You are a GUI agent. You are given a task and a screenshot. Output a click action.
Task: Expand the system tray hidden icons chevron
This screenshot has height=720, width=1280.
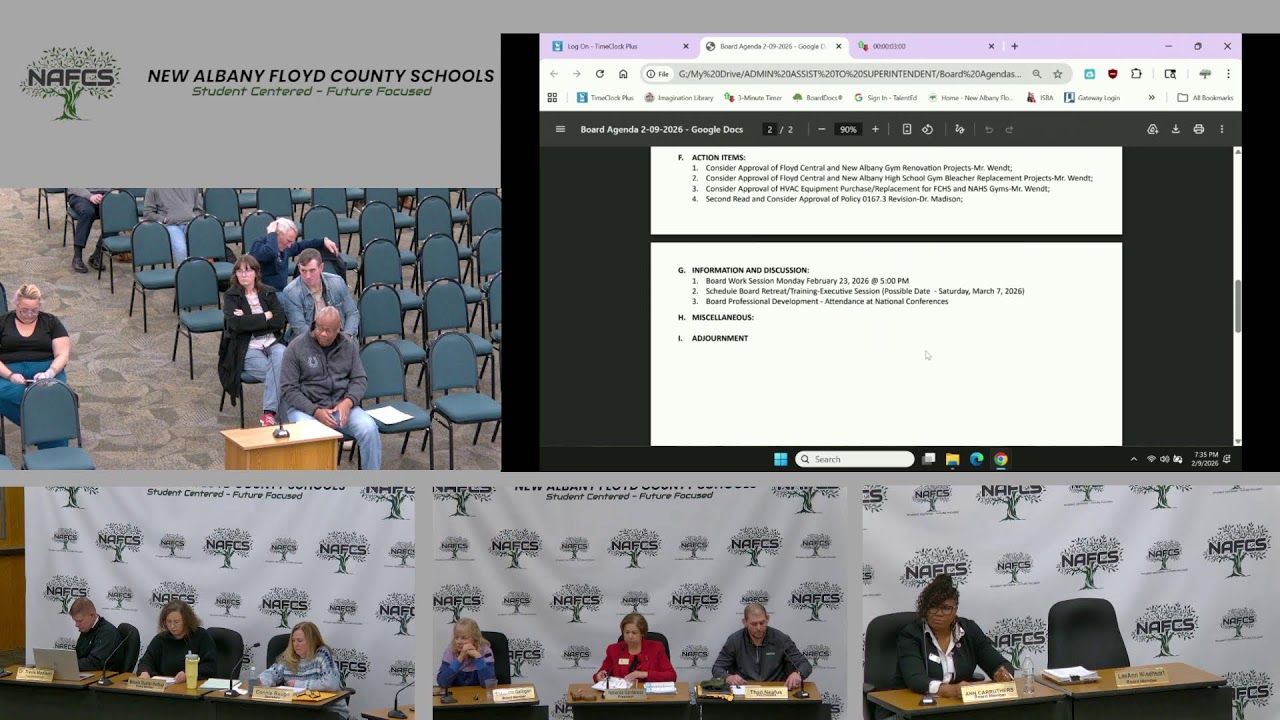[1133, 459]
